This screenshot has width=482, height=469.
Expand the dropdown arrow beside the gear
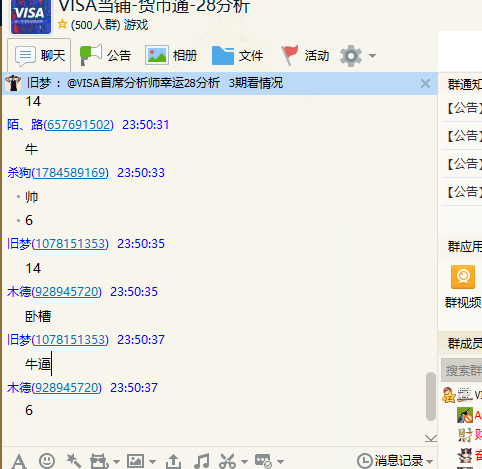(x=373, y=56)
